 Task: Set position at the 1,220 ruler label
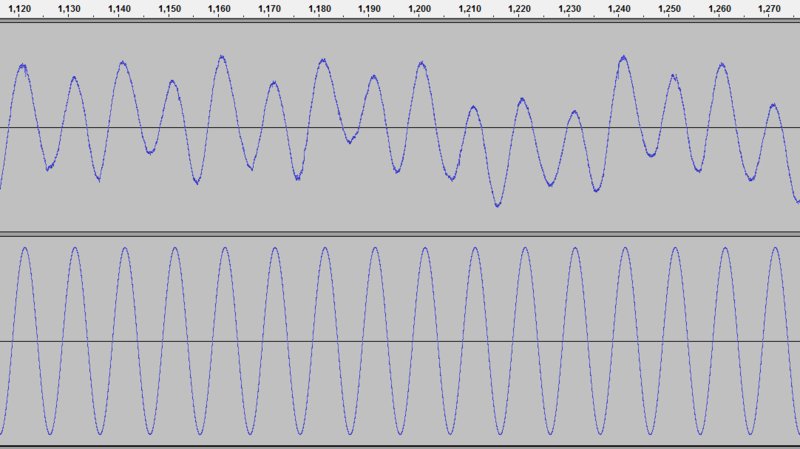(x=519, y=9)
